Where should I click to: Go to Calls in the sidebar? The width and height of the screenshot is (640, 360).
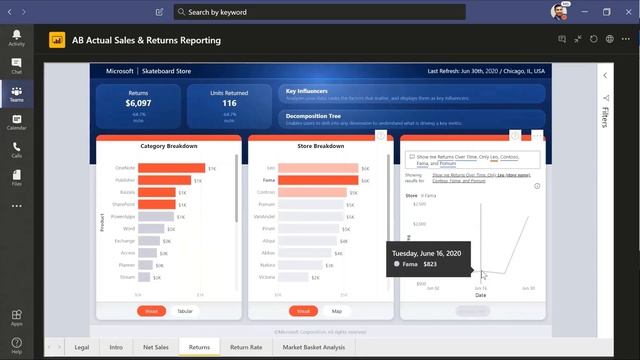point(16,150)
